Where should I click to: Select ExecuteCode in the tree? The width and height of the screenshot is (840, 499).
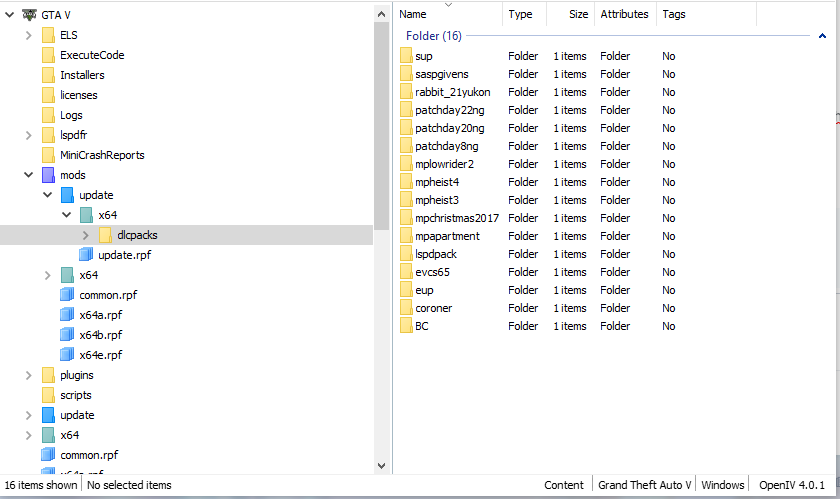point(92,55)
